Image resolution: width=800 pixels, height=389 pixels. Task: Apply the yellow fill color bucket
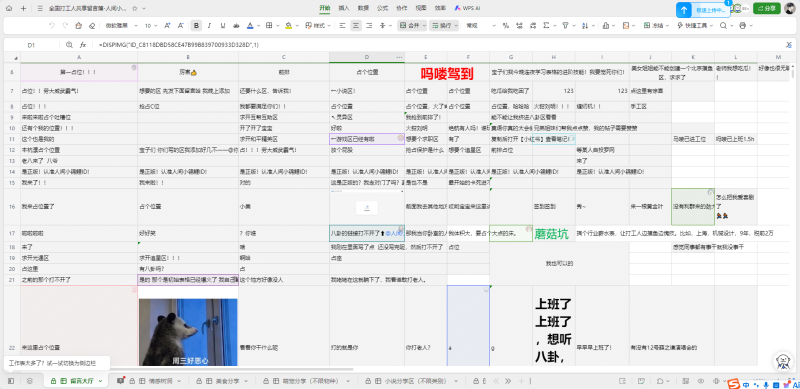pos(288,26)
